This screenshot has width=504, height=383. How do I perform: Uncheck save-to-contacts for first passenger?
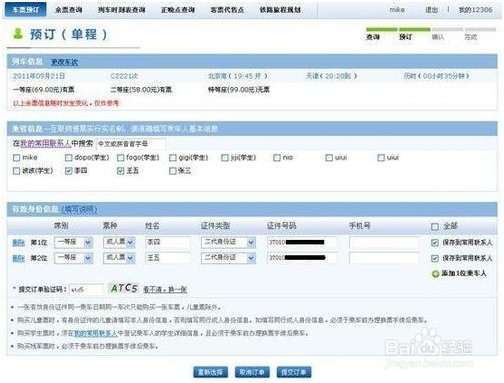click(x=435, y=243)
